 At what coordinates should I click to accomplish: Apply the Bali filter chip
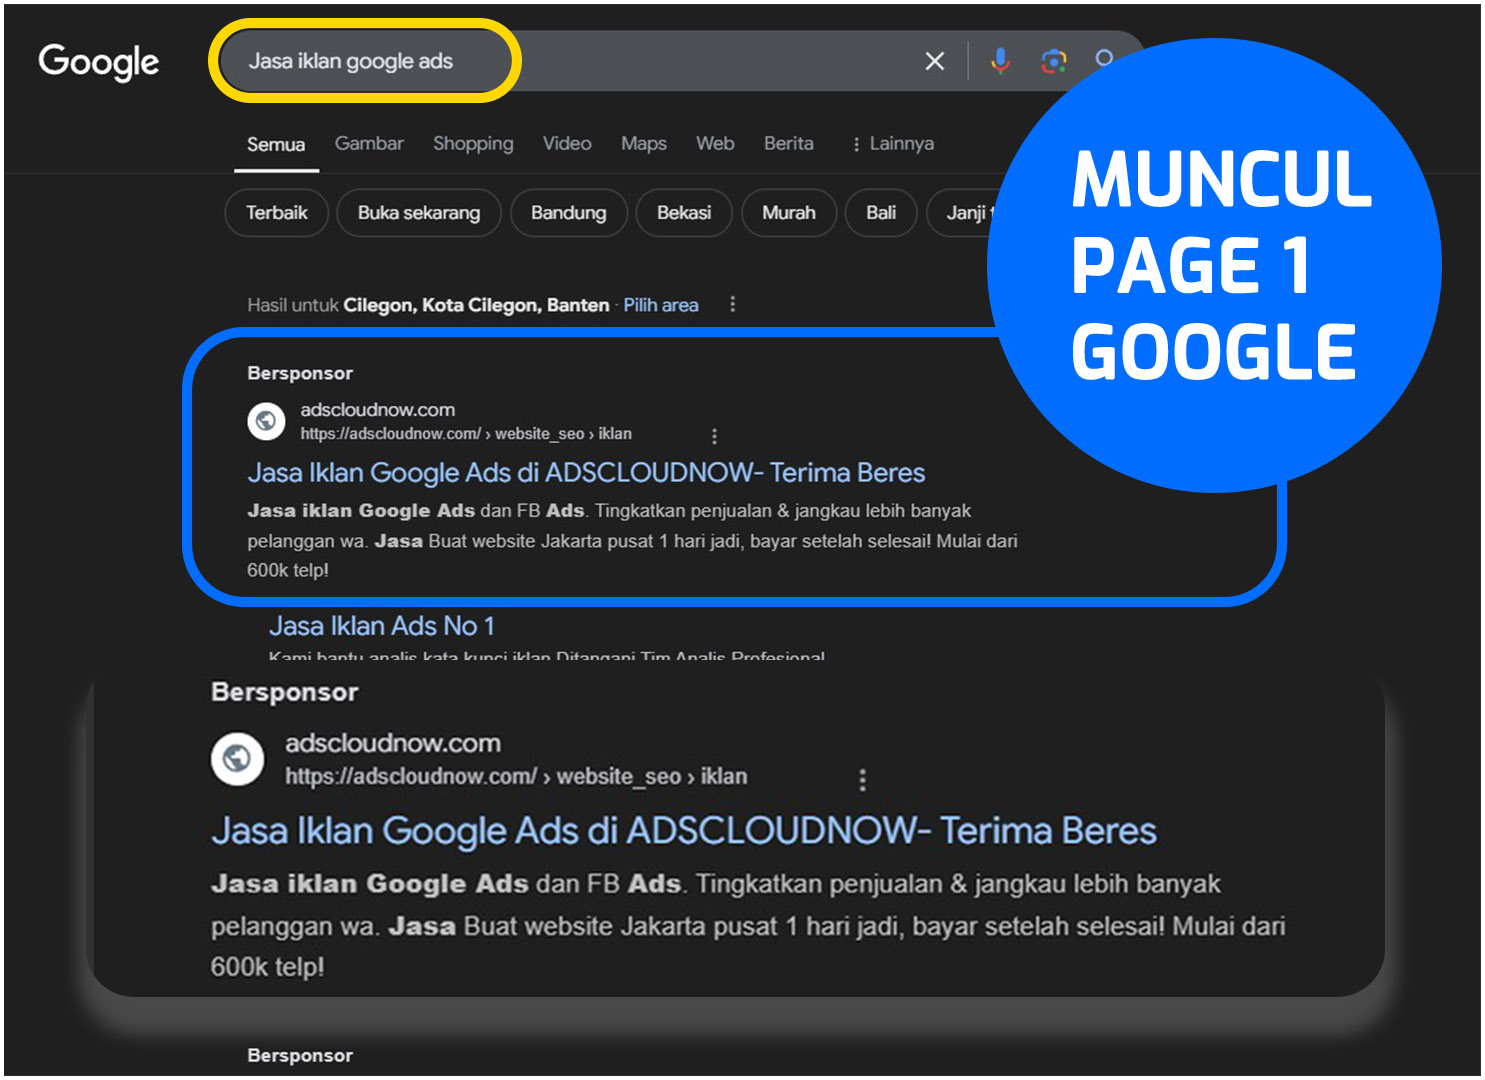[x=881, y=213]
